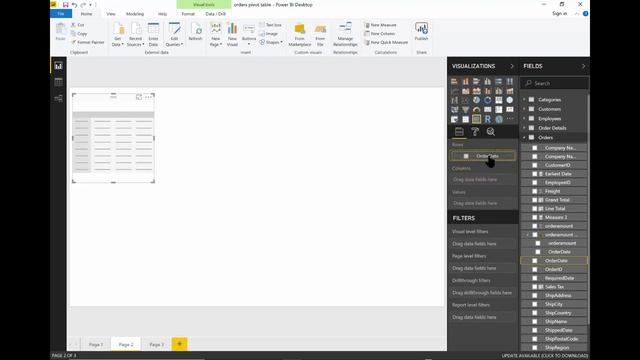This screenshot has height=360, width=640.
Task: Expand the Categories table
Action: point(524,100)
